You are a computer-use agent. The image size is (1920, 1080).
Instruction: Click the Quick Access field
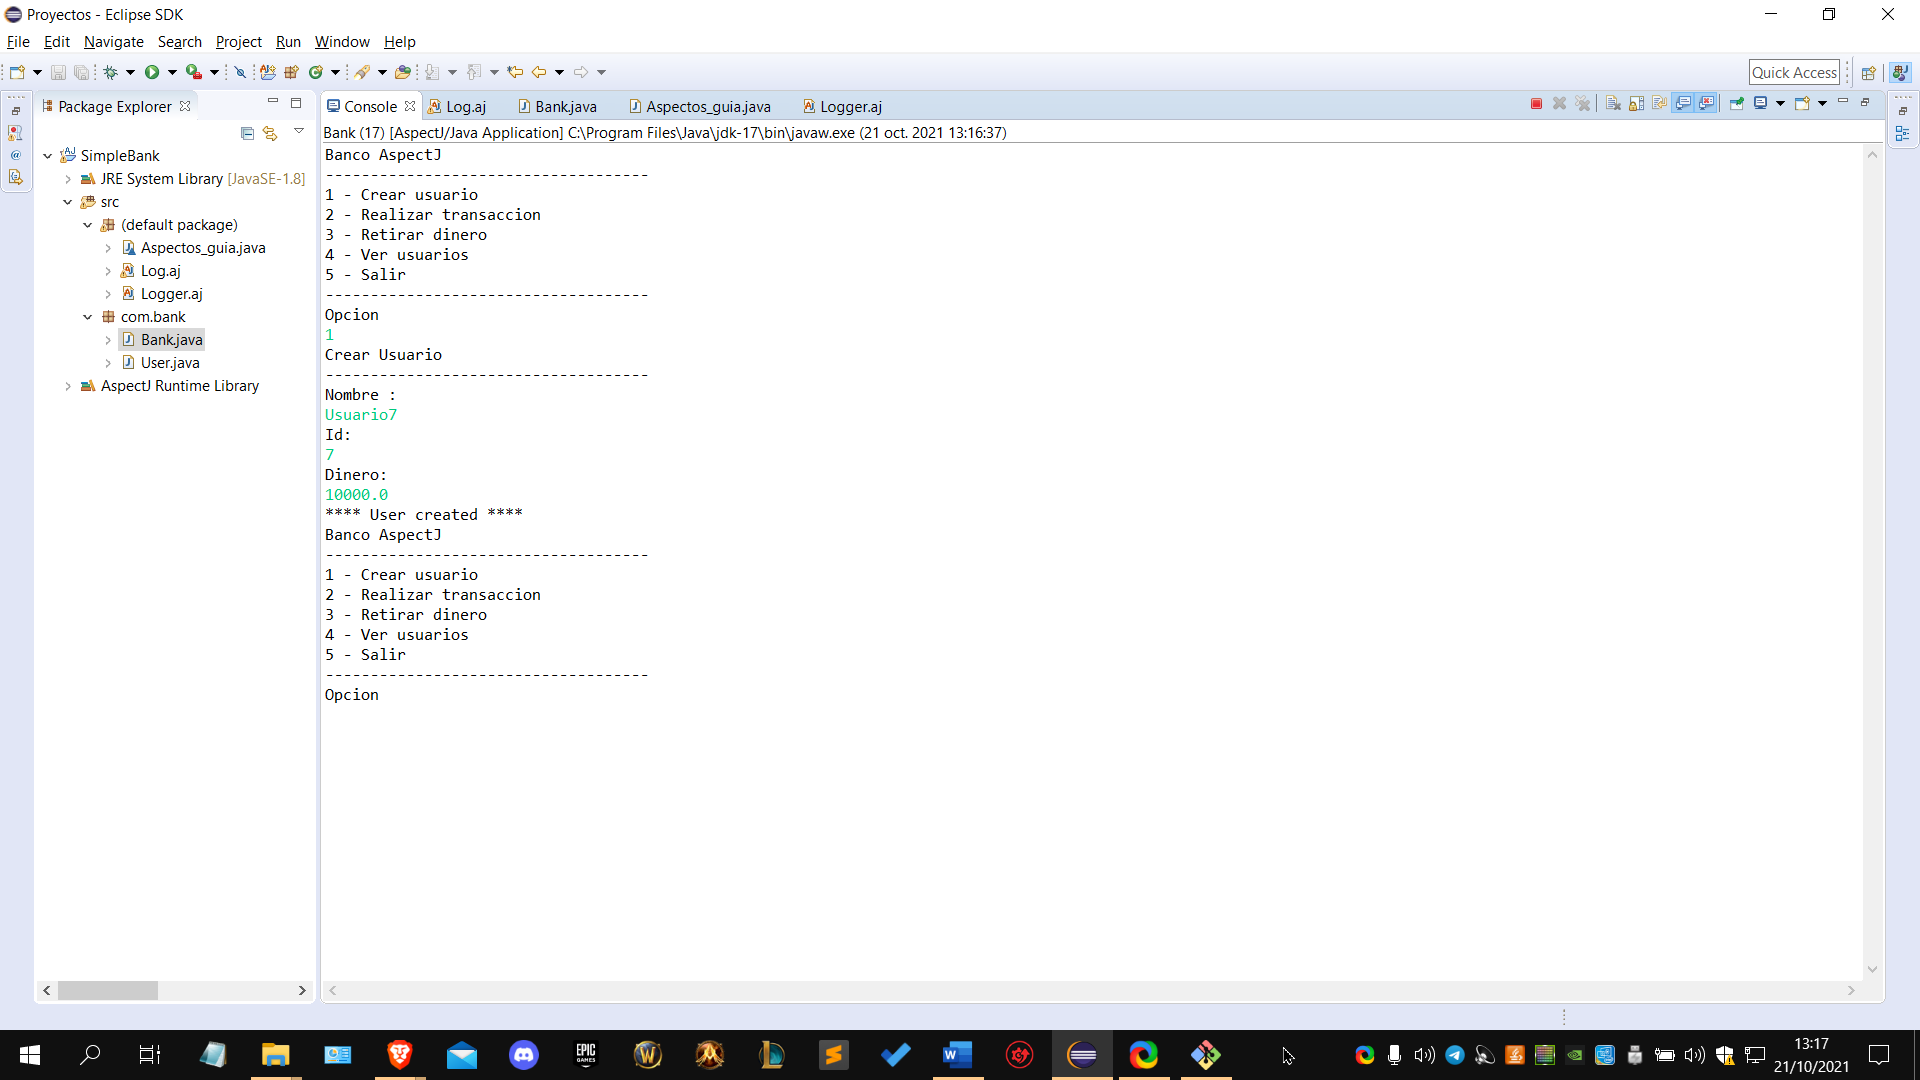(x=1794, y=71)
